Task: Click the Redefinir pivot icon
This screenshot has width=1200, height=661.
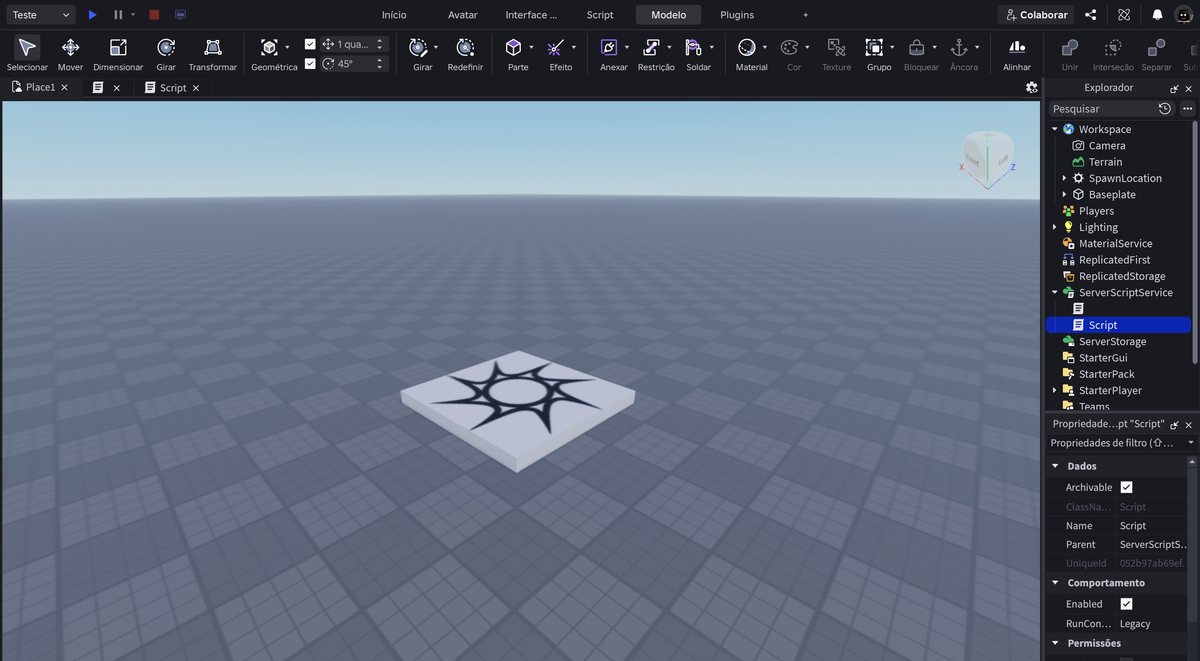Action: click(465, 47)
